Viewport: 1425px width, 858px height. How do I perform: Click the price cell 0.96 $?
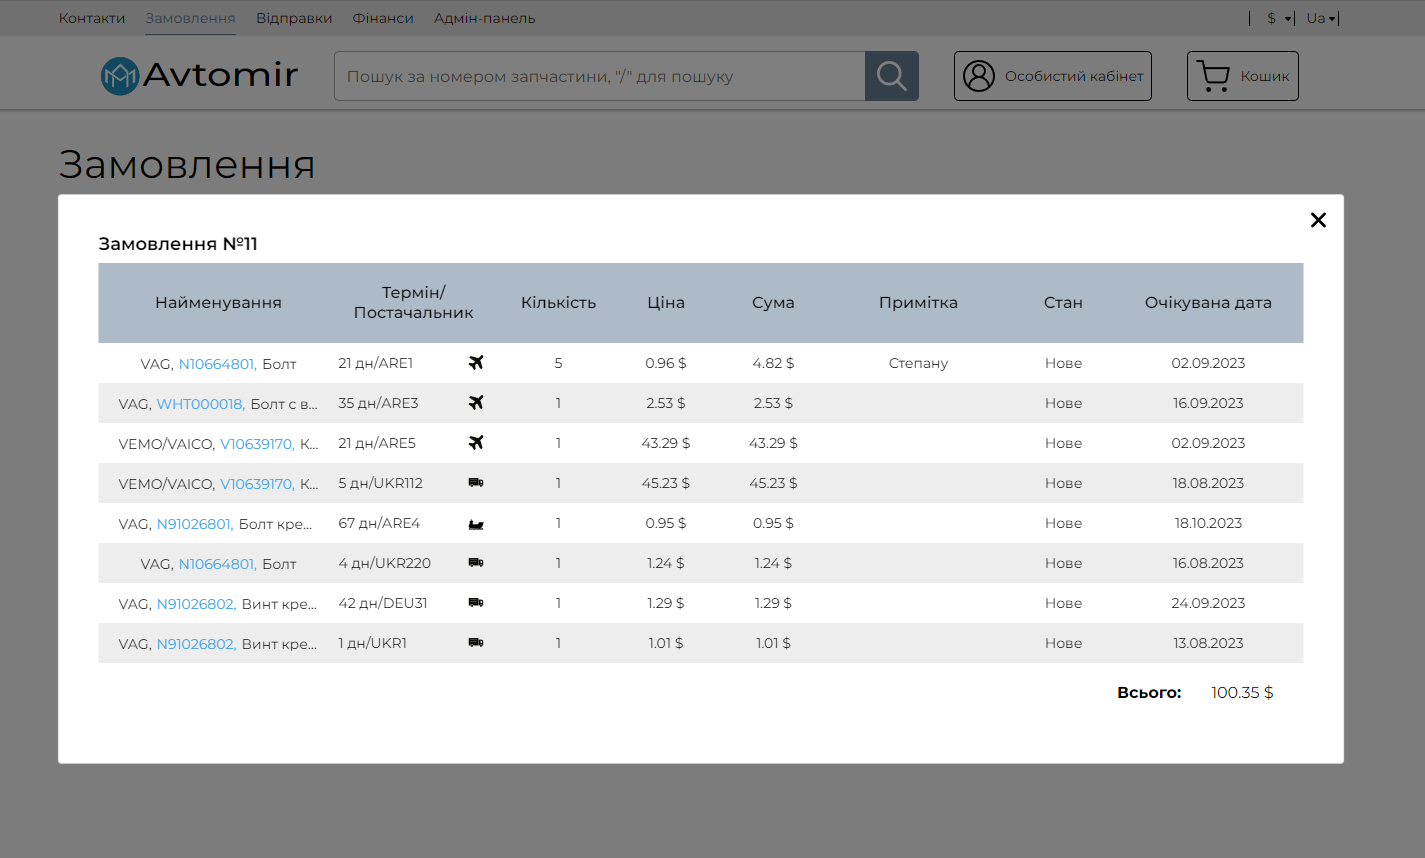click(666, 363)
